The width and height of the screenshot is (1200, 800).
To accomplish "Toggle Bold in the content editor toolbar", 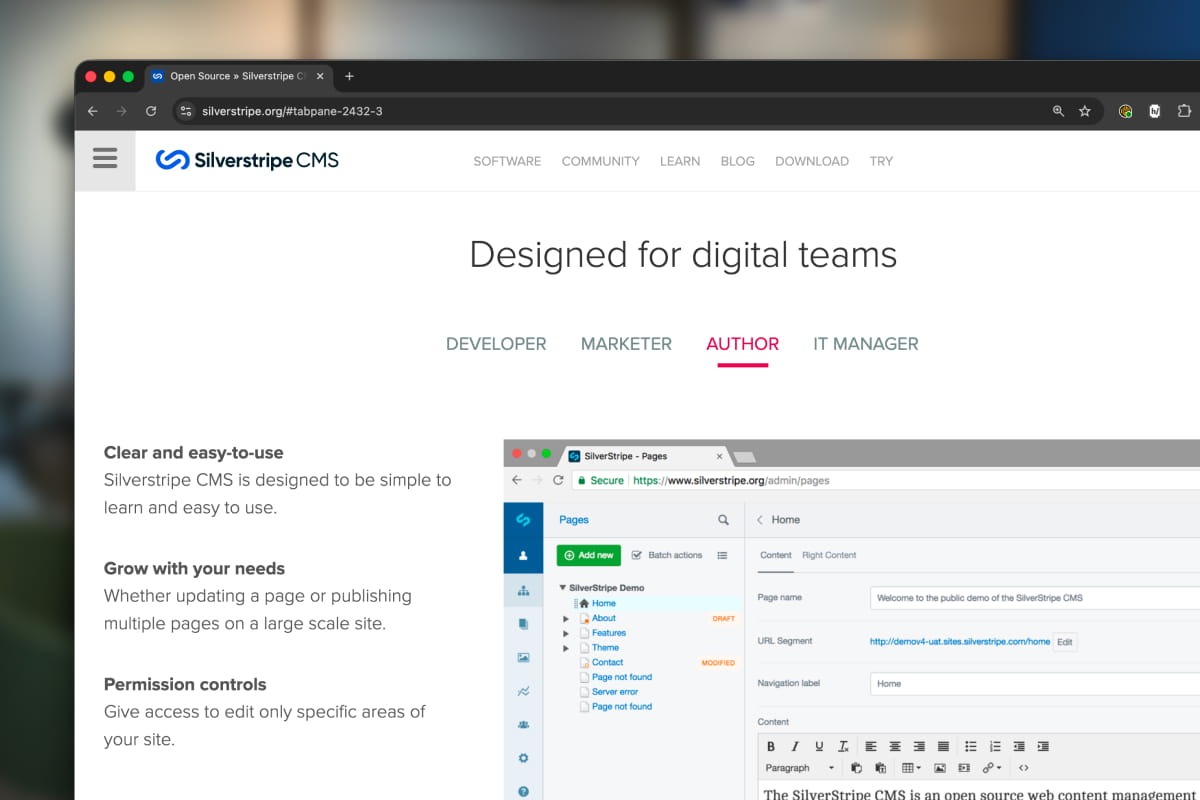I will (771, 746).
